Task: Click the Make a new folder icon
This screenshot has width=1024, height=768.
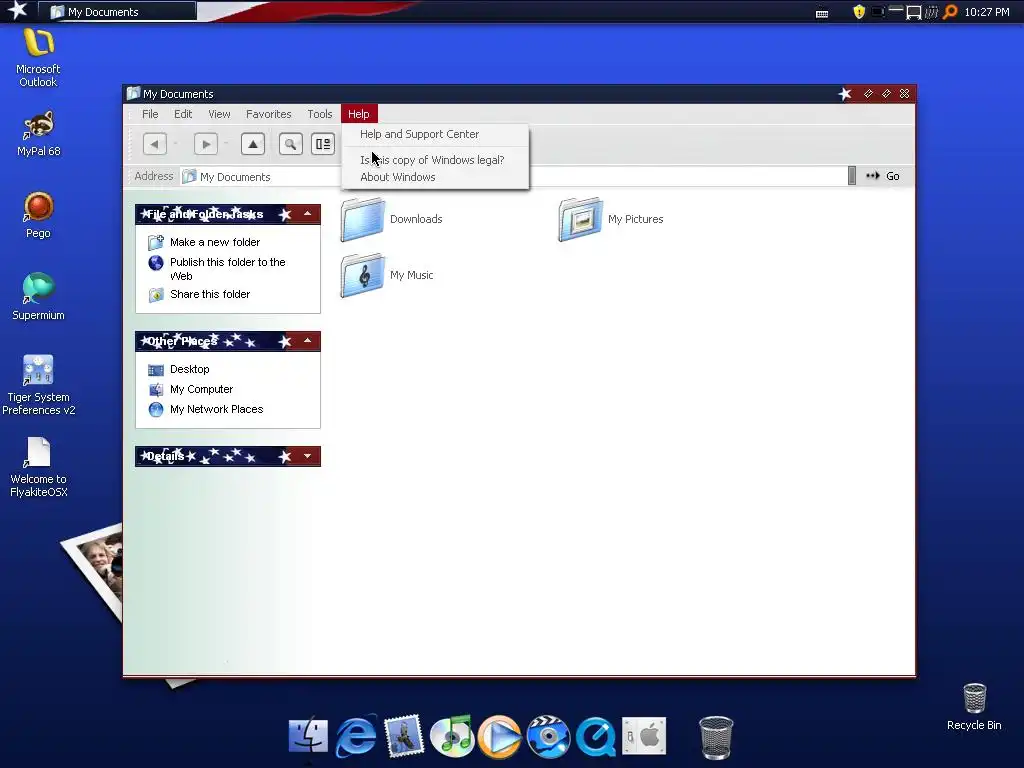Action: click(156, 242)
